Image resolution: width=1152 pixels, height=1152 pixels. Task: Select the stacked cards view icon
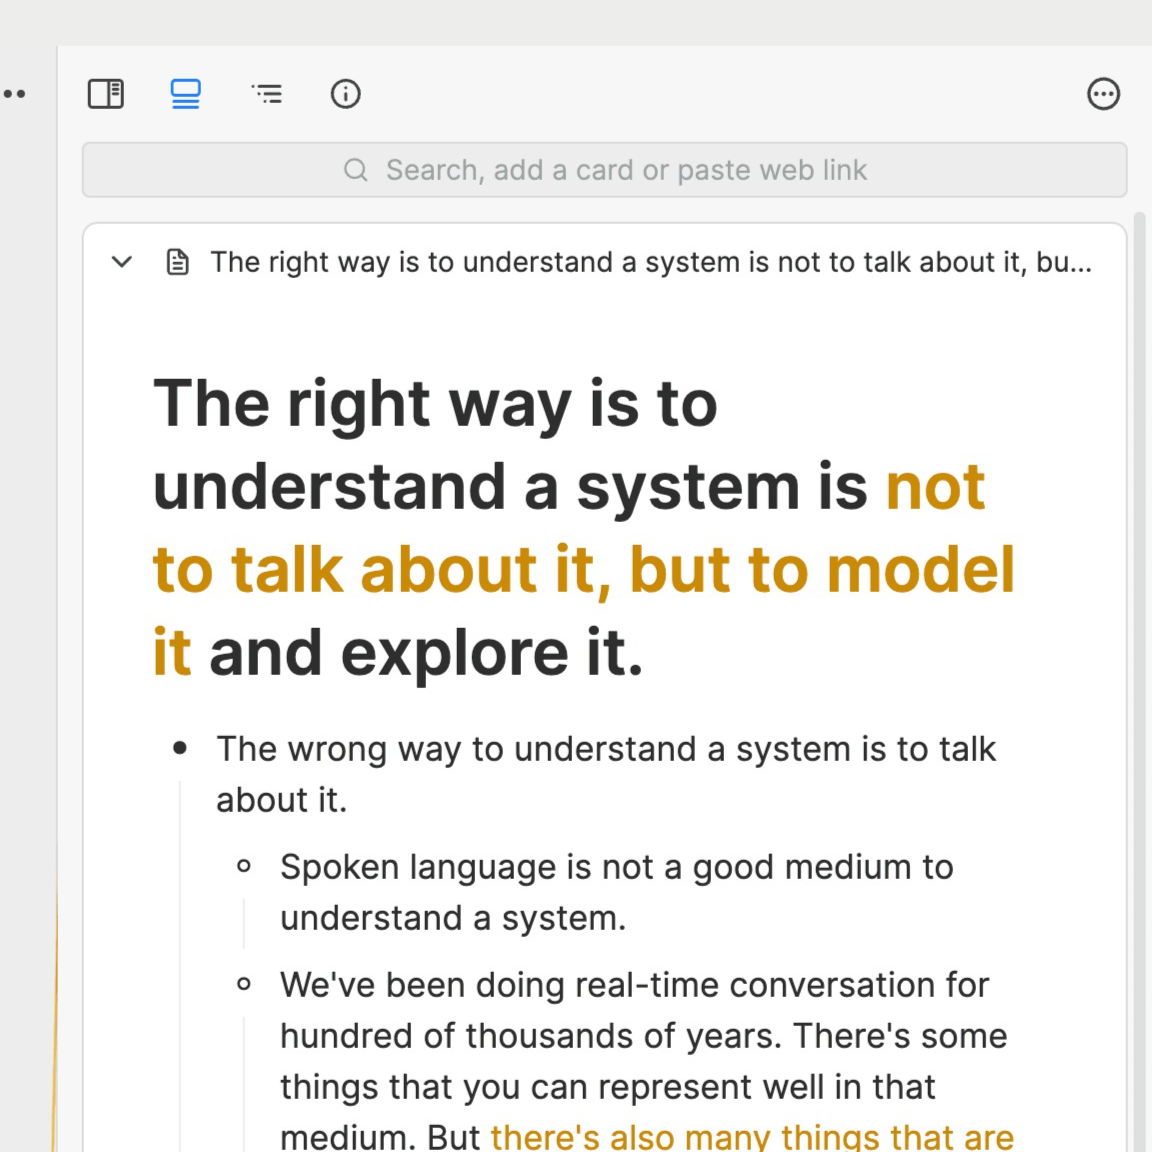(186, 94)
